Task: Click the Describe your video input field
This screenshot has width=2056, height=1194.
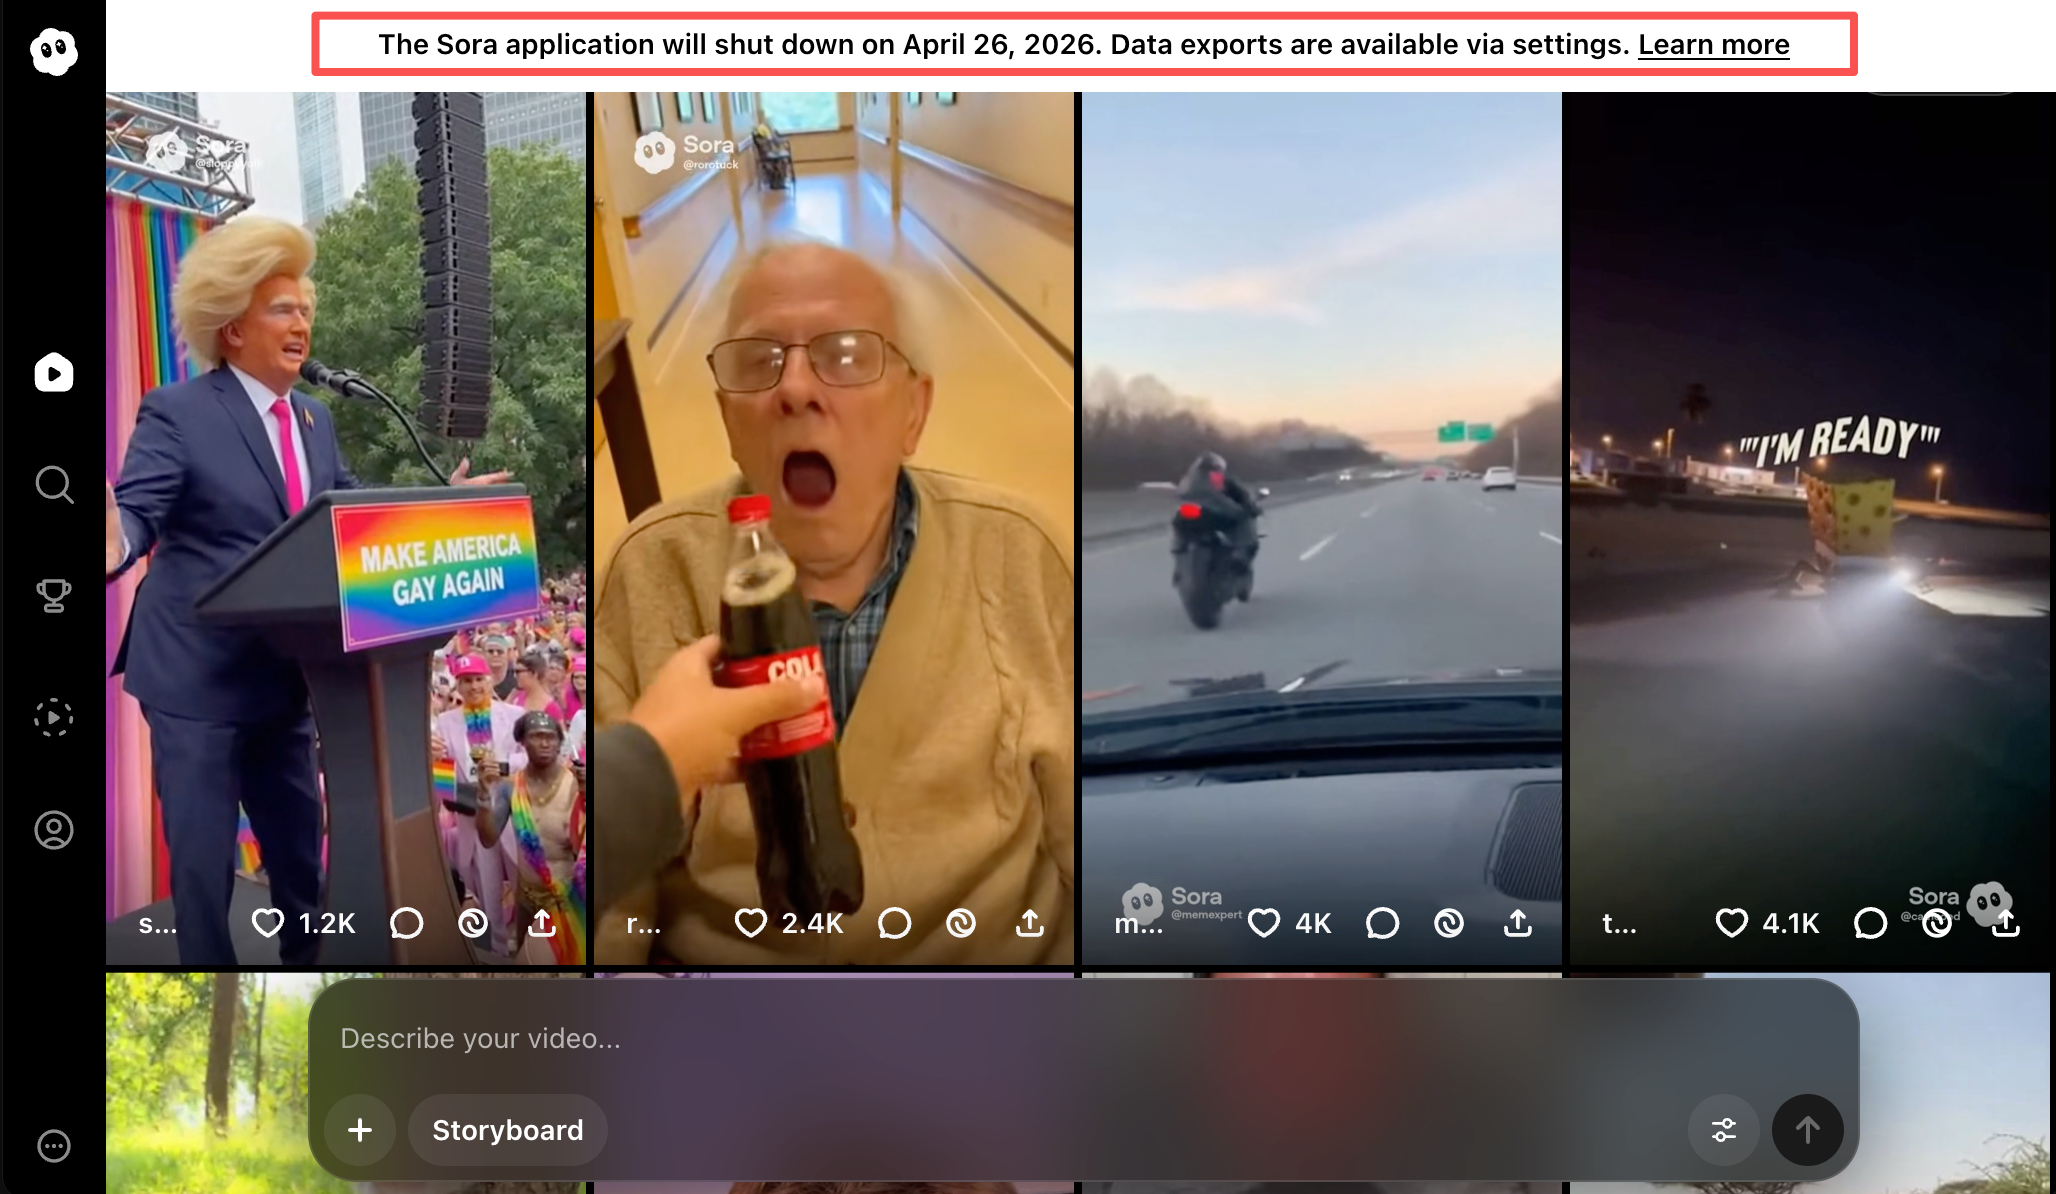Action: 900,1038
